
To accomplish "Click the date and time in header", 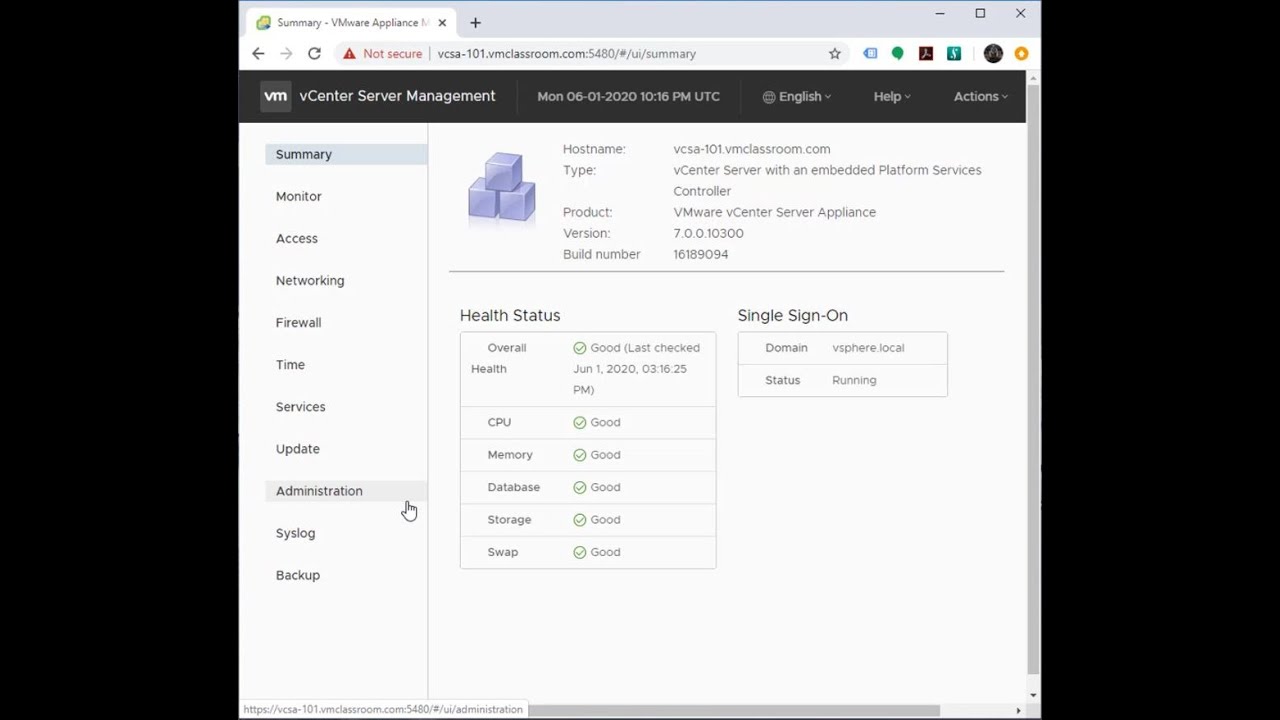I will [628, 97].
